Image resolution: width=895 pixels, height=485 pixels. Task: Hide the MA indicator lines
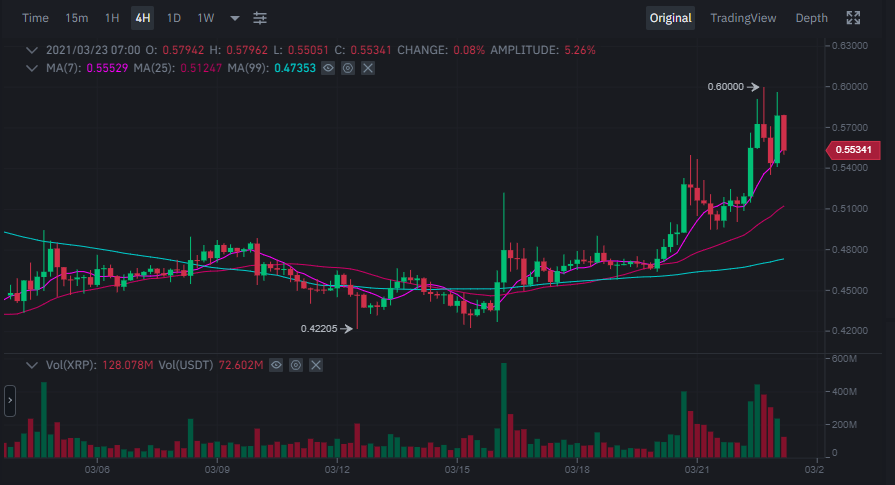coord(328,68)
